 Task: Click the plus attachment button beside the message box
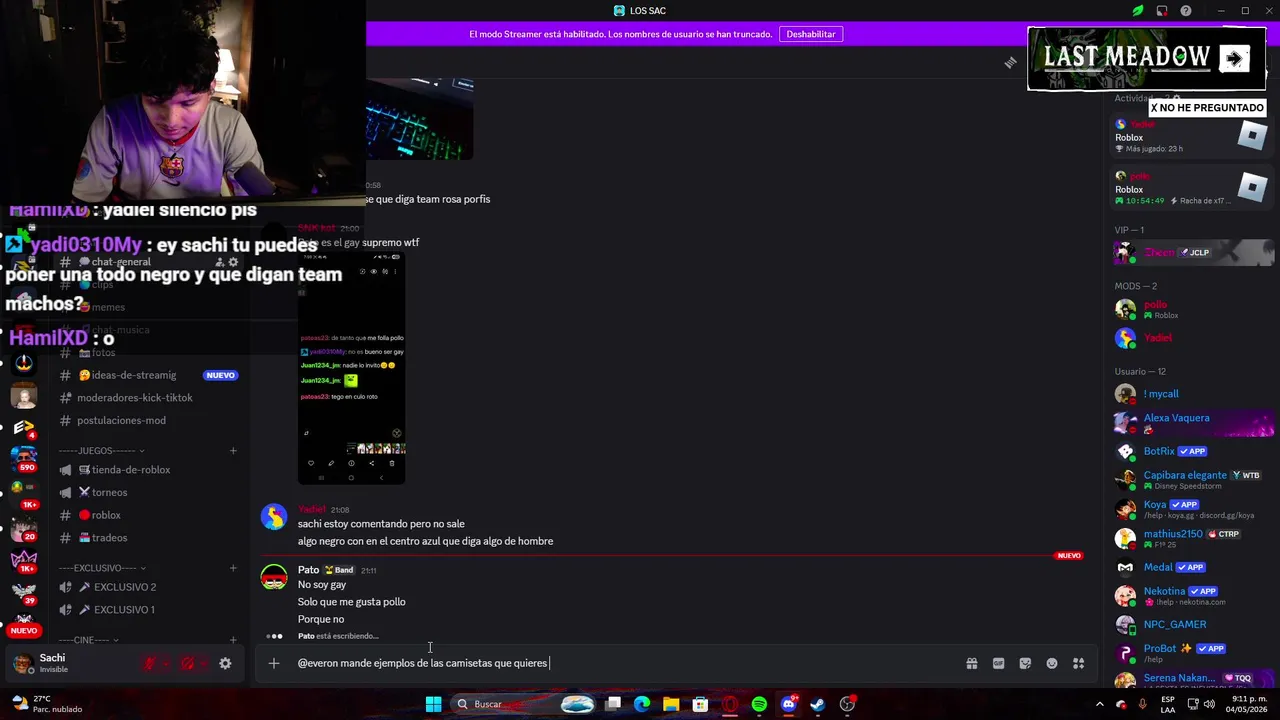click(273, 663)
